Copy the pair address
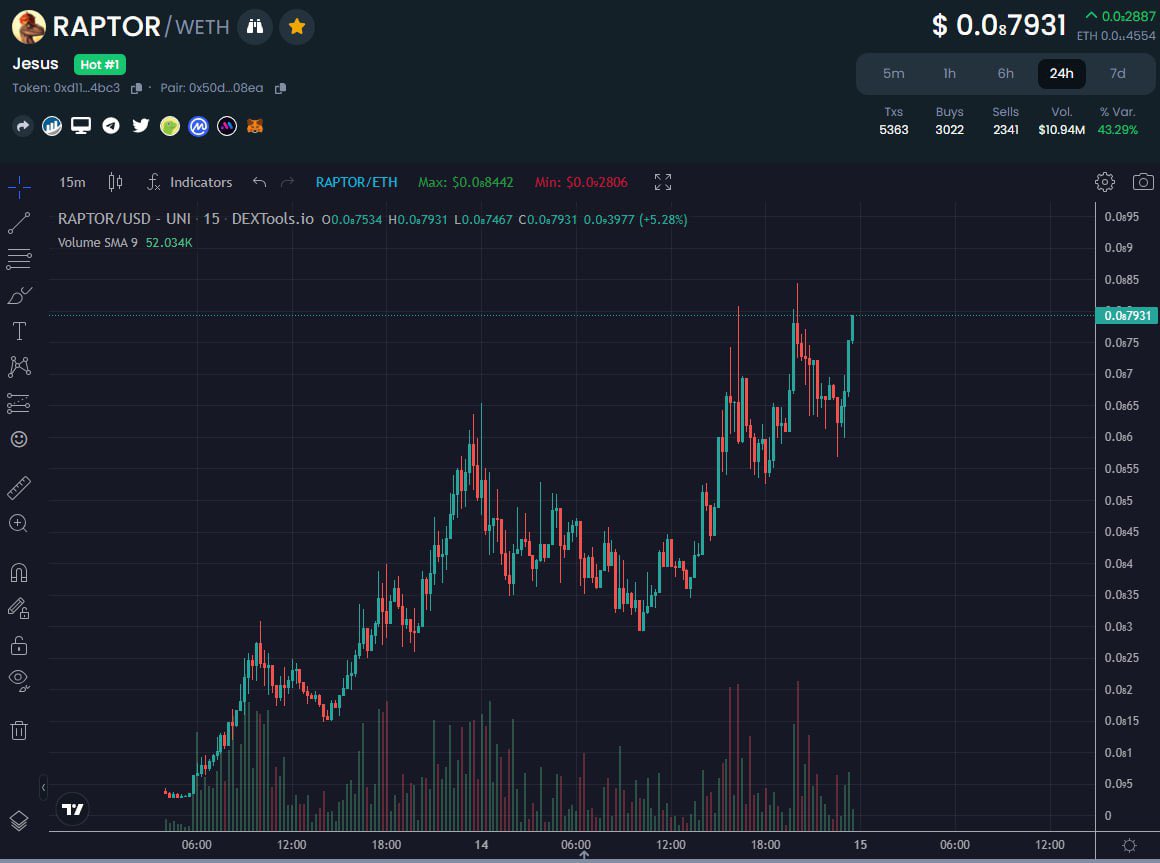1160x863 pixels. 280,88
